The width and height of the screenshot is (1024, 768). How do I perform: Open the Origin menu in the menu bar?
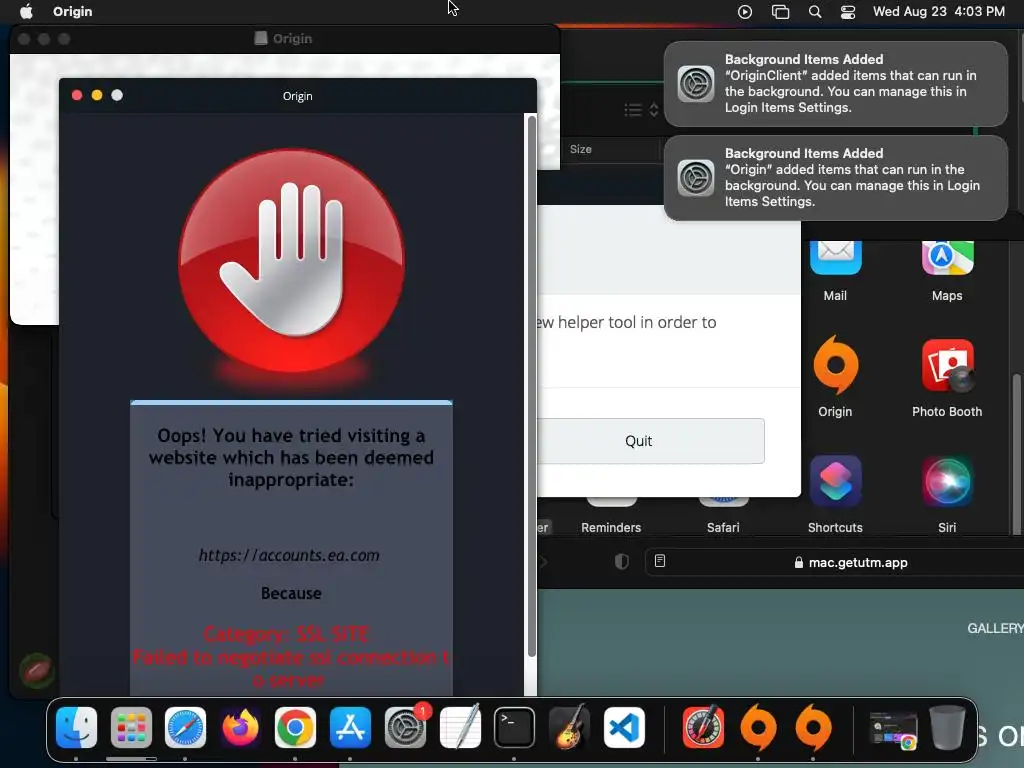click(72, 12)
